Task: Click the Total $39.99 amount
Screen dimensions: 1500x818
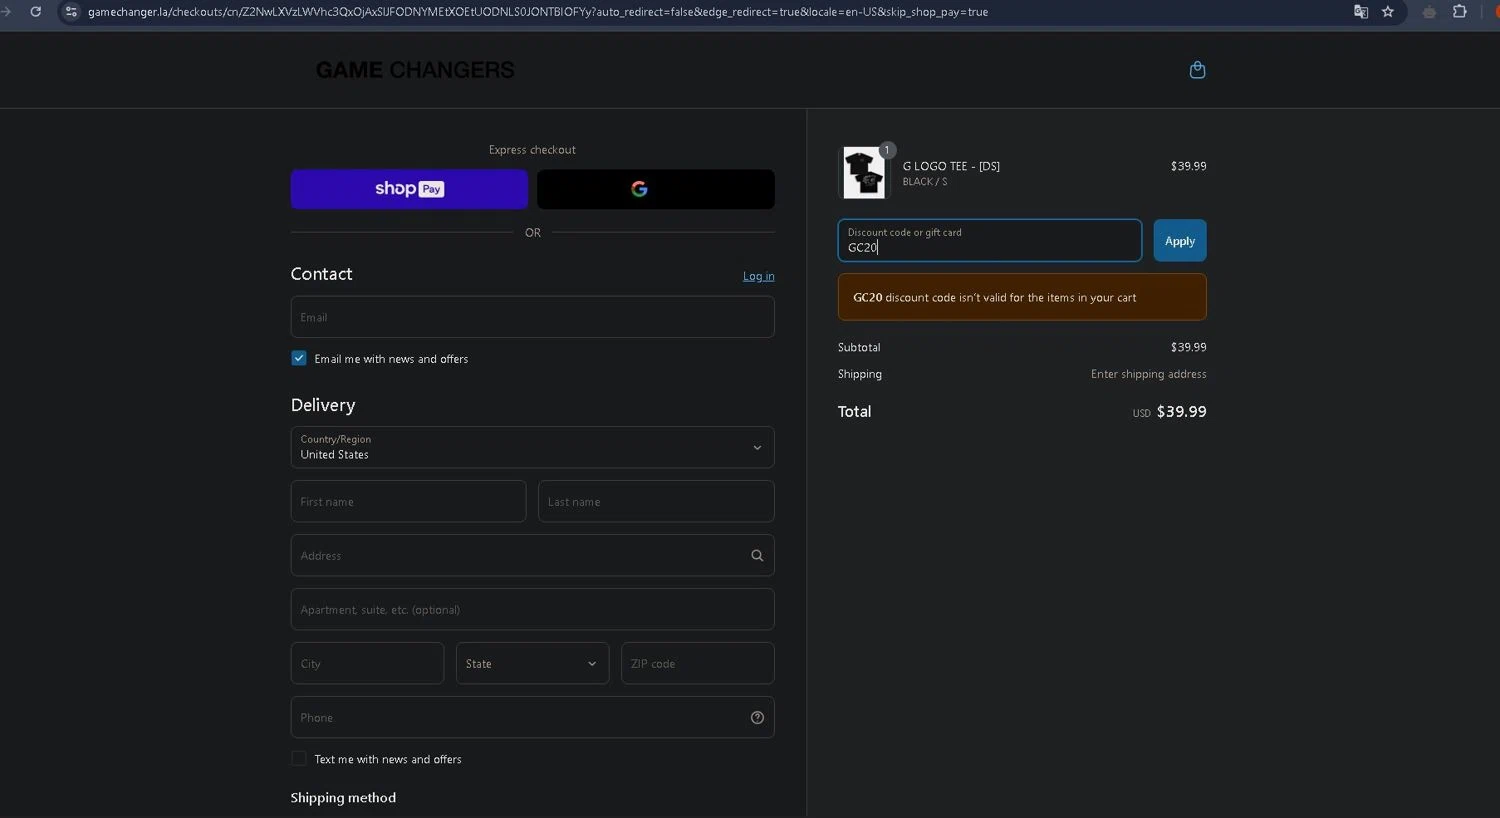Action: [x=1181, y=412]
